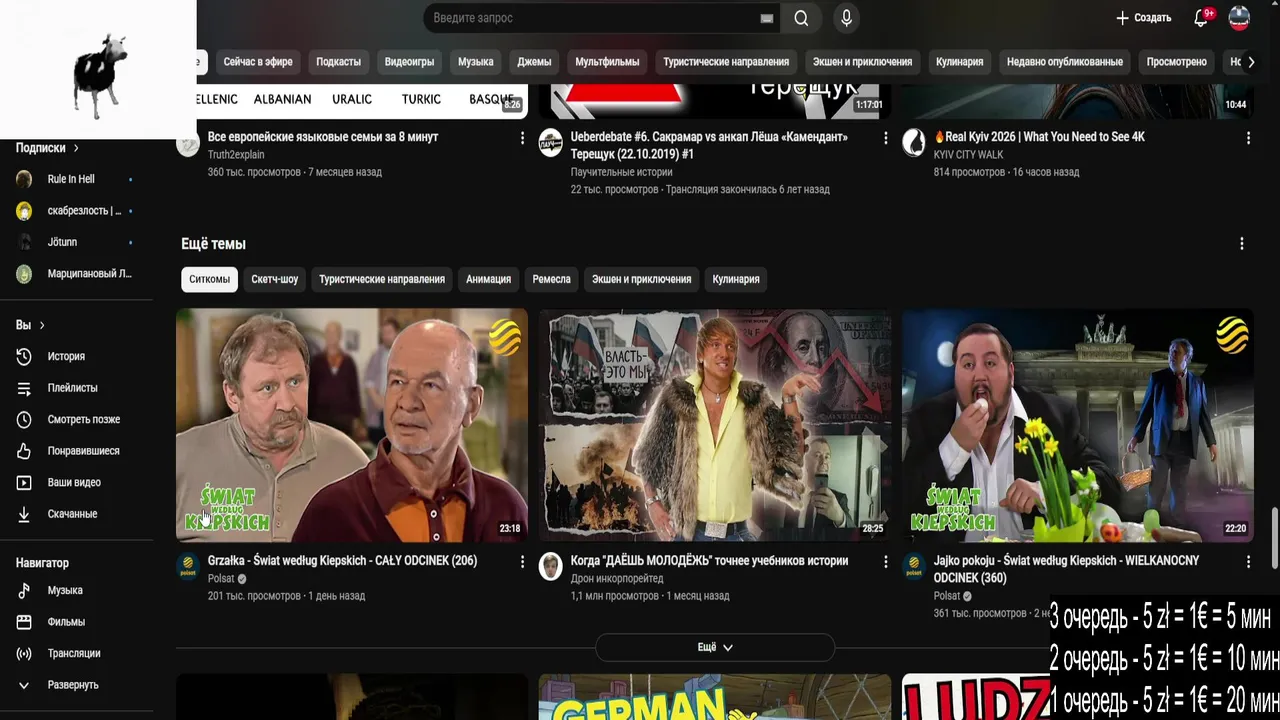Screen dimensions: 1280x720
Task: Open options for Ueberdebate video
Action: (885, 138)
